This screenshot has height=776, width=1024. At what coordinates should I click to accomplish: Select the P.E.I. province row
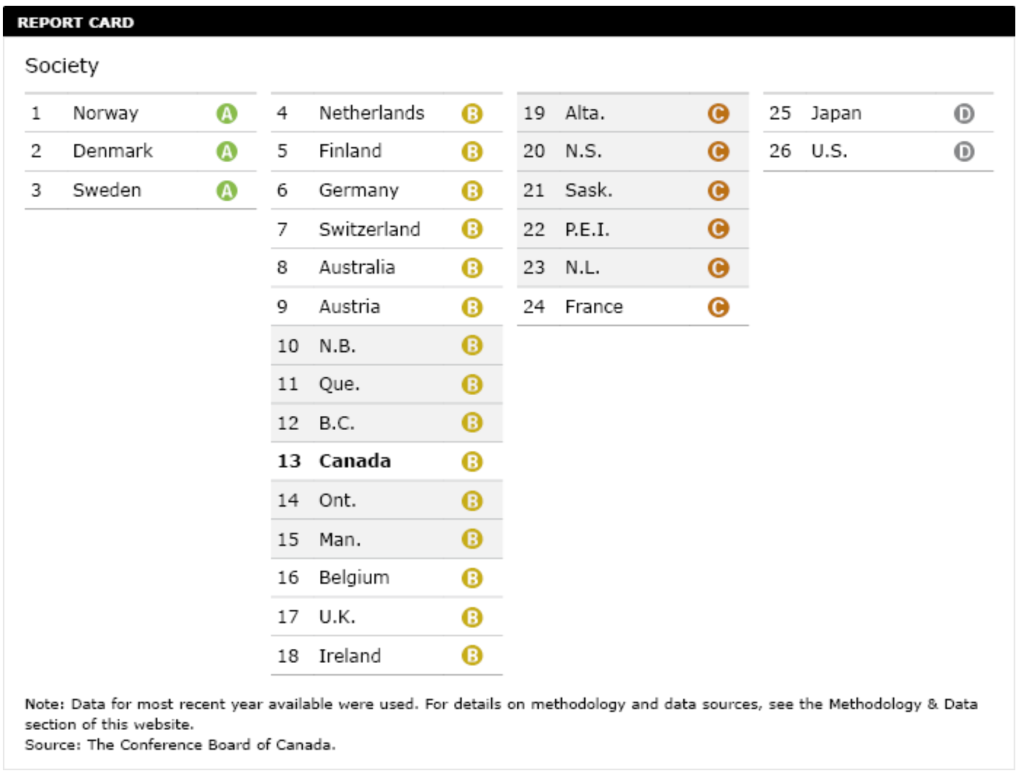587,229
